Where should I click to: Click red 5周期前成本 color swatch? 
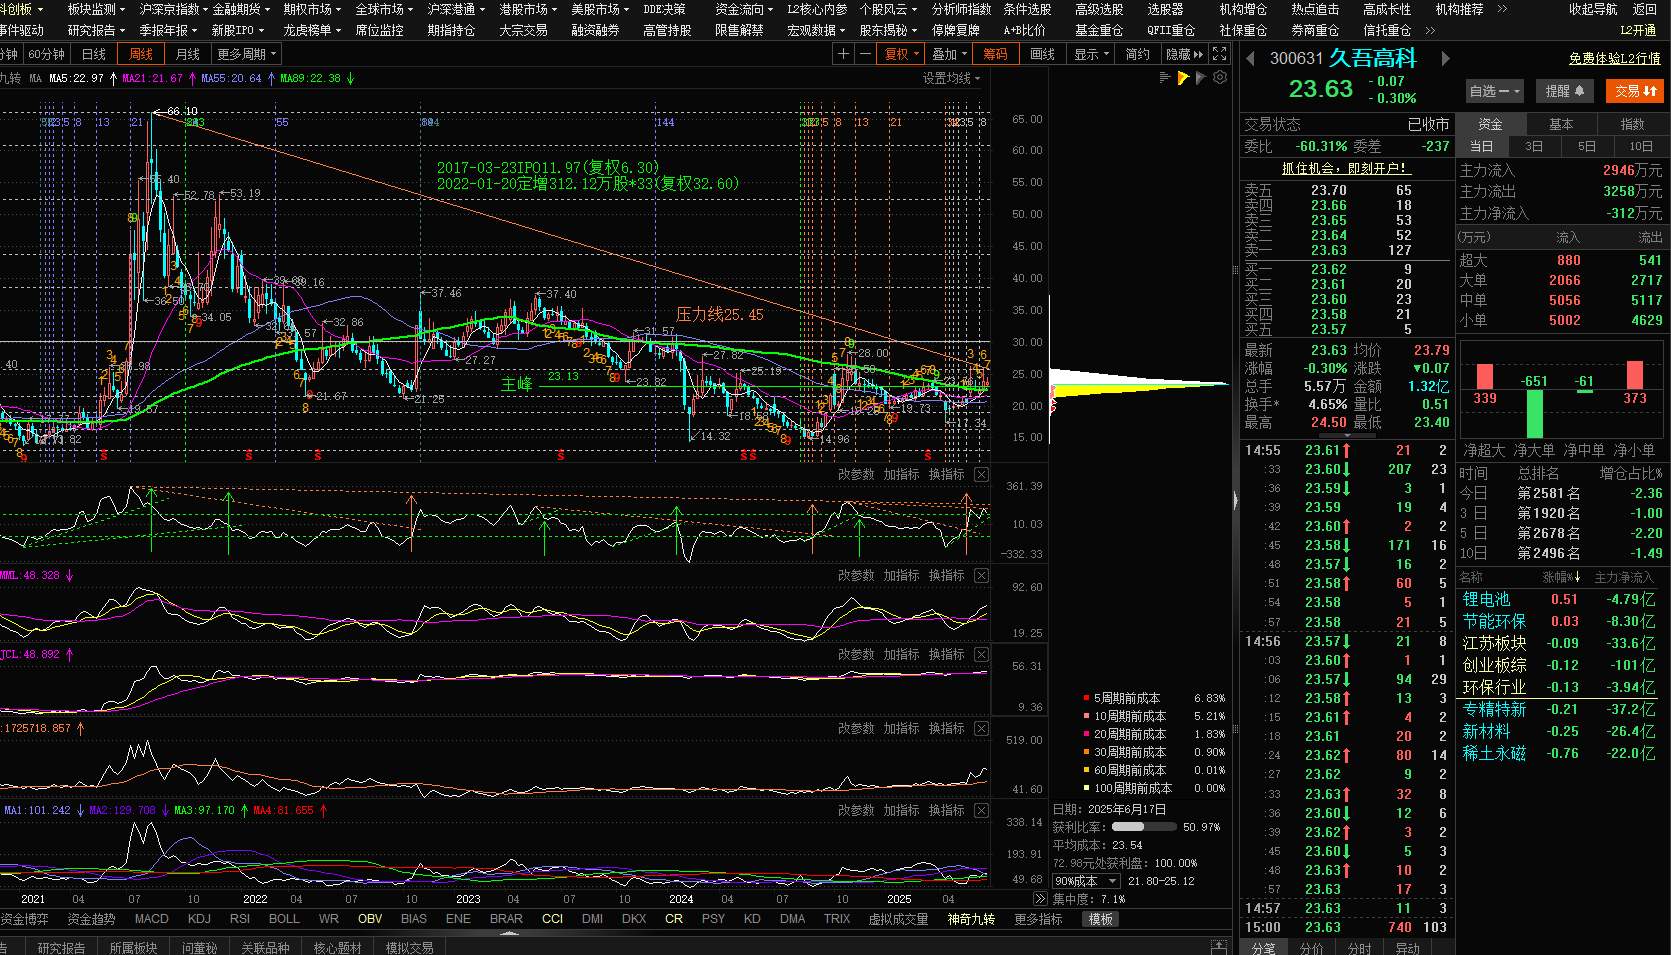[x=1086, y=698]
